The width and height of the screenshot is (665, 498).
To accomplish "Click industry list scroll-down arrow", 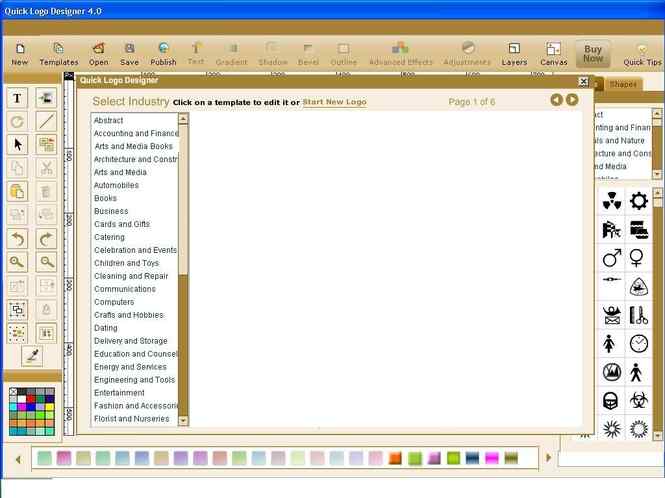I will pyautogui.click(x=183, y=420).
